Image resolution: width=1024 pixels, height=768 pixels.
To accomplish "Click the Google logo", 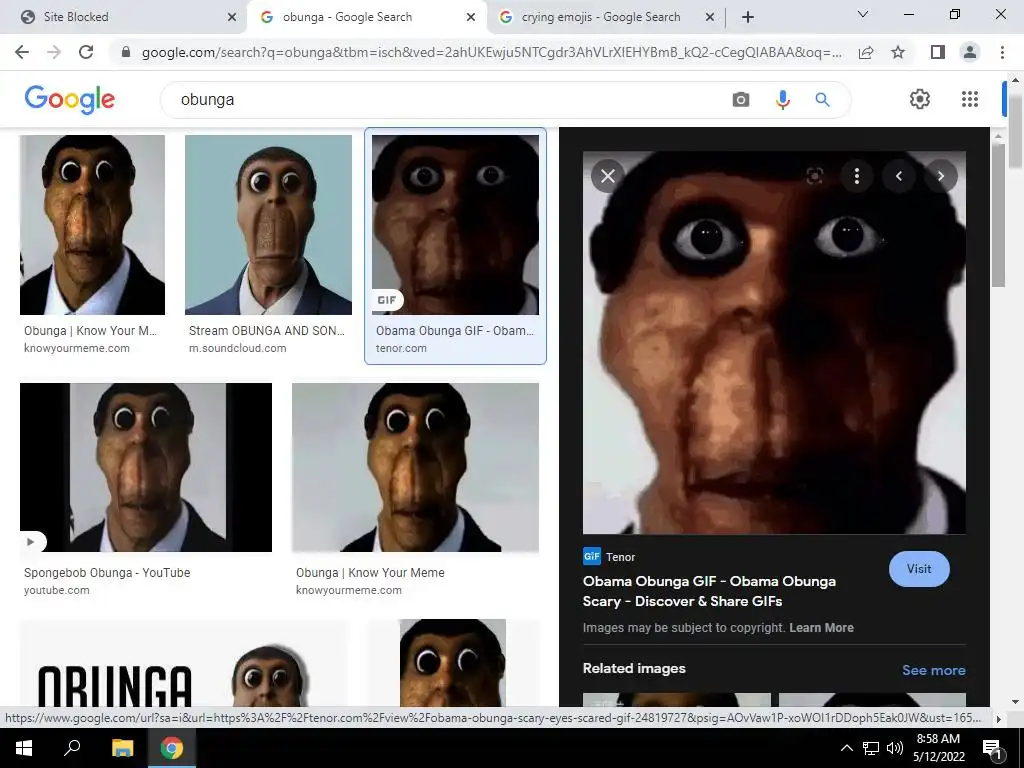I will (x=70, y=99).
